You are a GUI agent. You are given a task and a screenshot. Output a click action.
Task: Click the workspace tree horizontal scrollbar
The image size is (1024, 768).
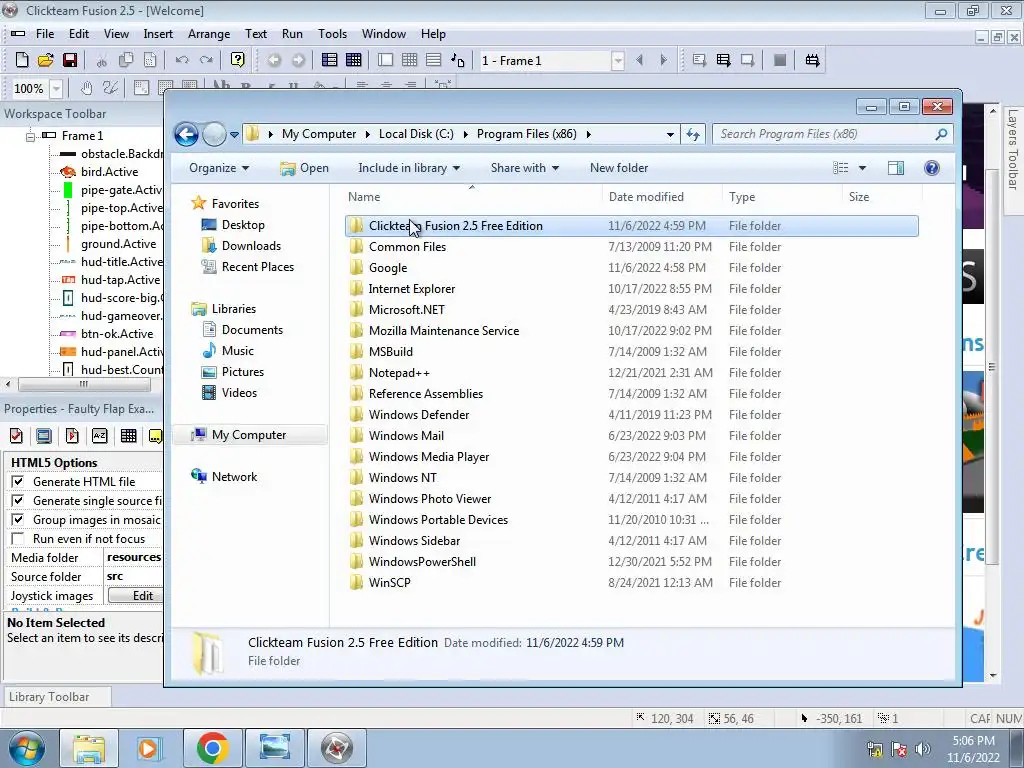83,384
